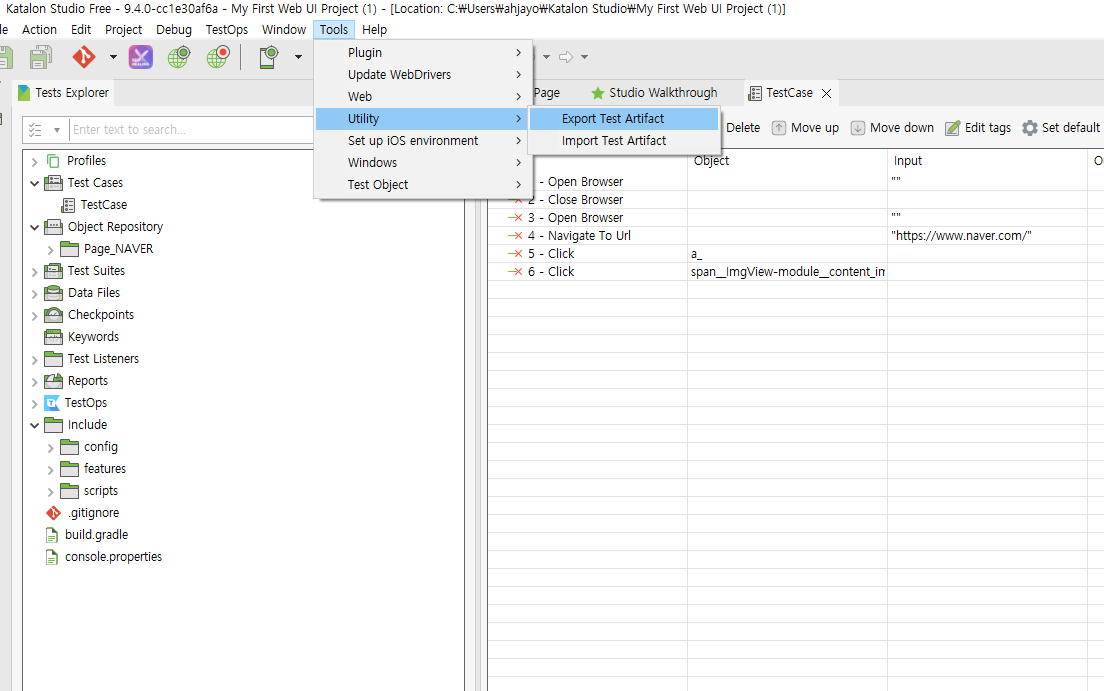Open the Windows submenu in Tools
The width and height of the screenshot is (1104, 691).
click(x=424, y=163)
